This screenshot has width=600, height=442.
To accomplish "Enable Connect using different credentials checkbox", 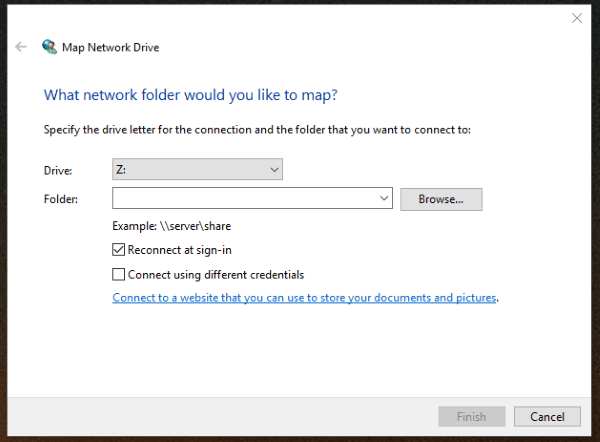I will [119, 274].
